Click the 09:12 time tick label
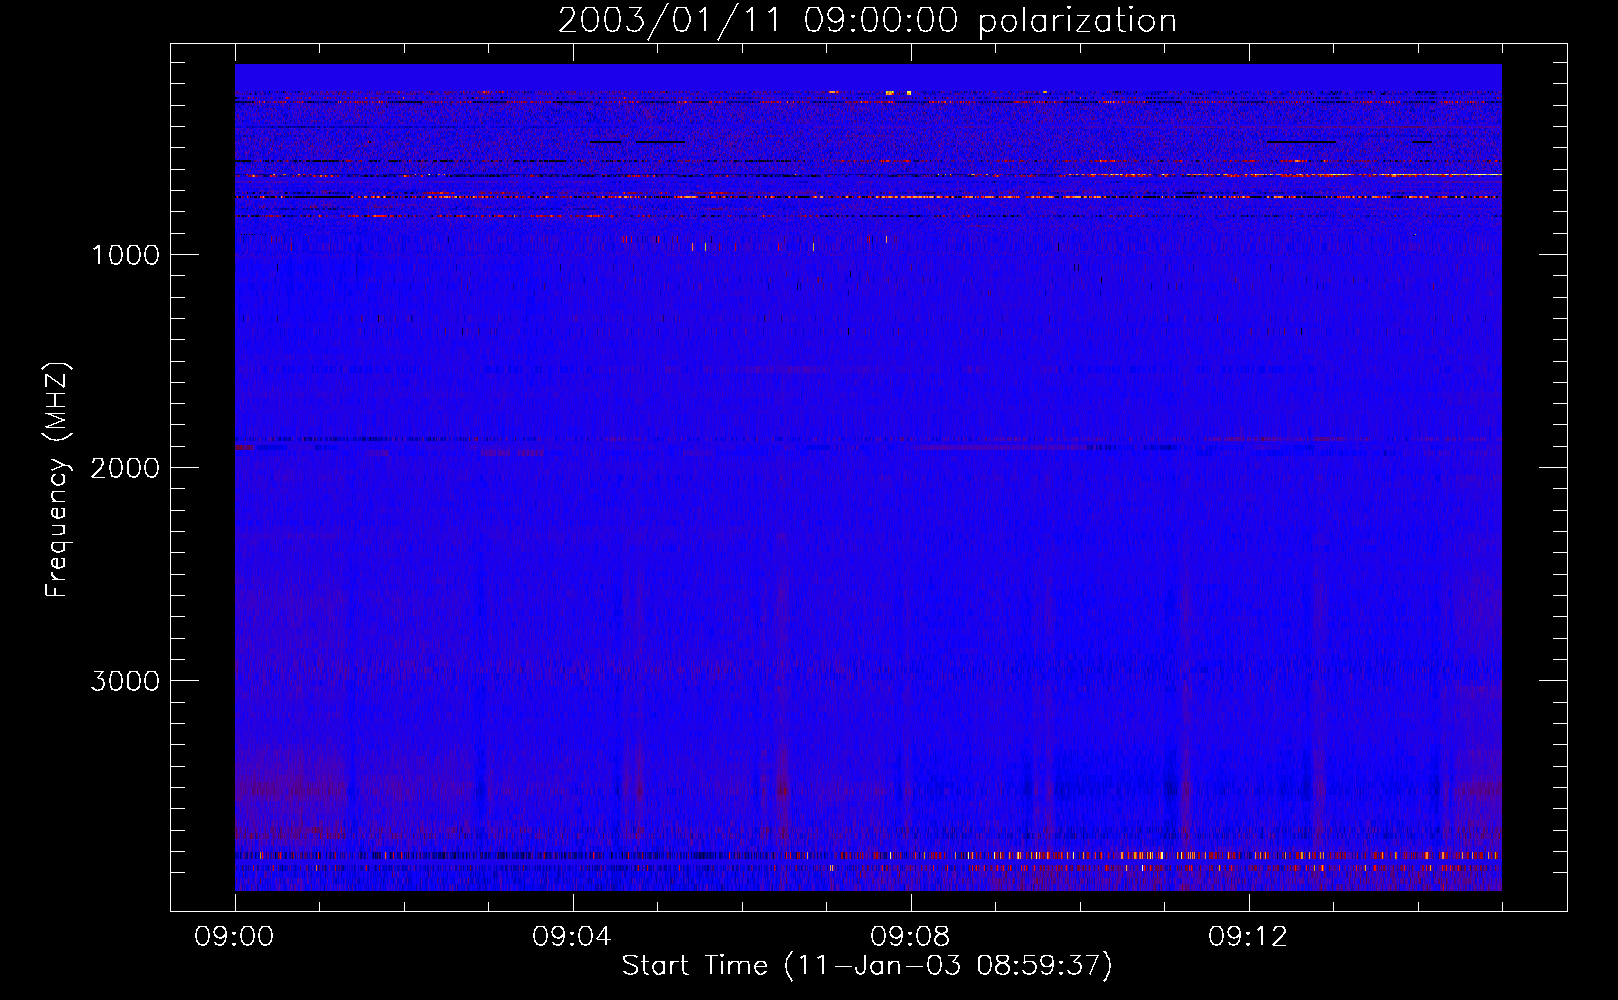The image size is (1618, 1000). click(1248, 937)
